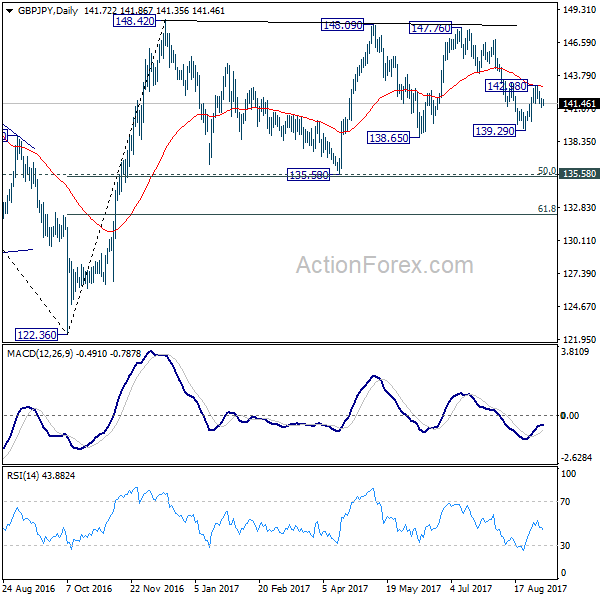Viewport: 600px width, 600px height.
Task: Click the RSI 30 level label
Action: (x=565, y=546)
